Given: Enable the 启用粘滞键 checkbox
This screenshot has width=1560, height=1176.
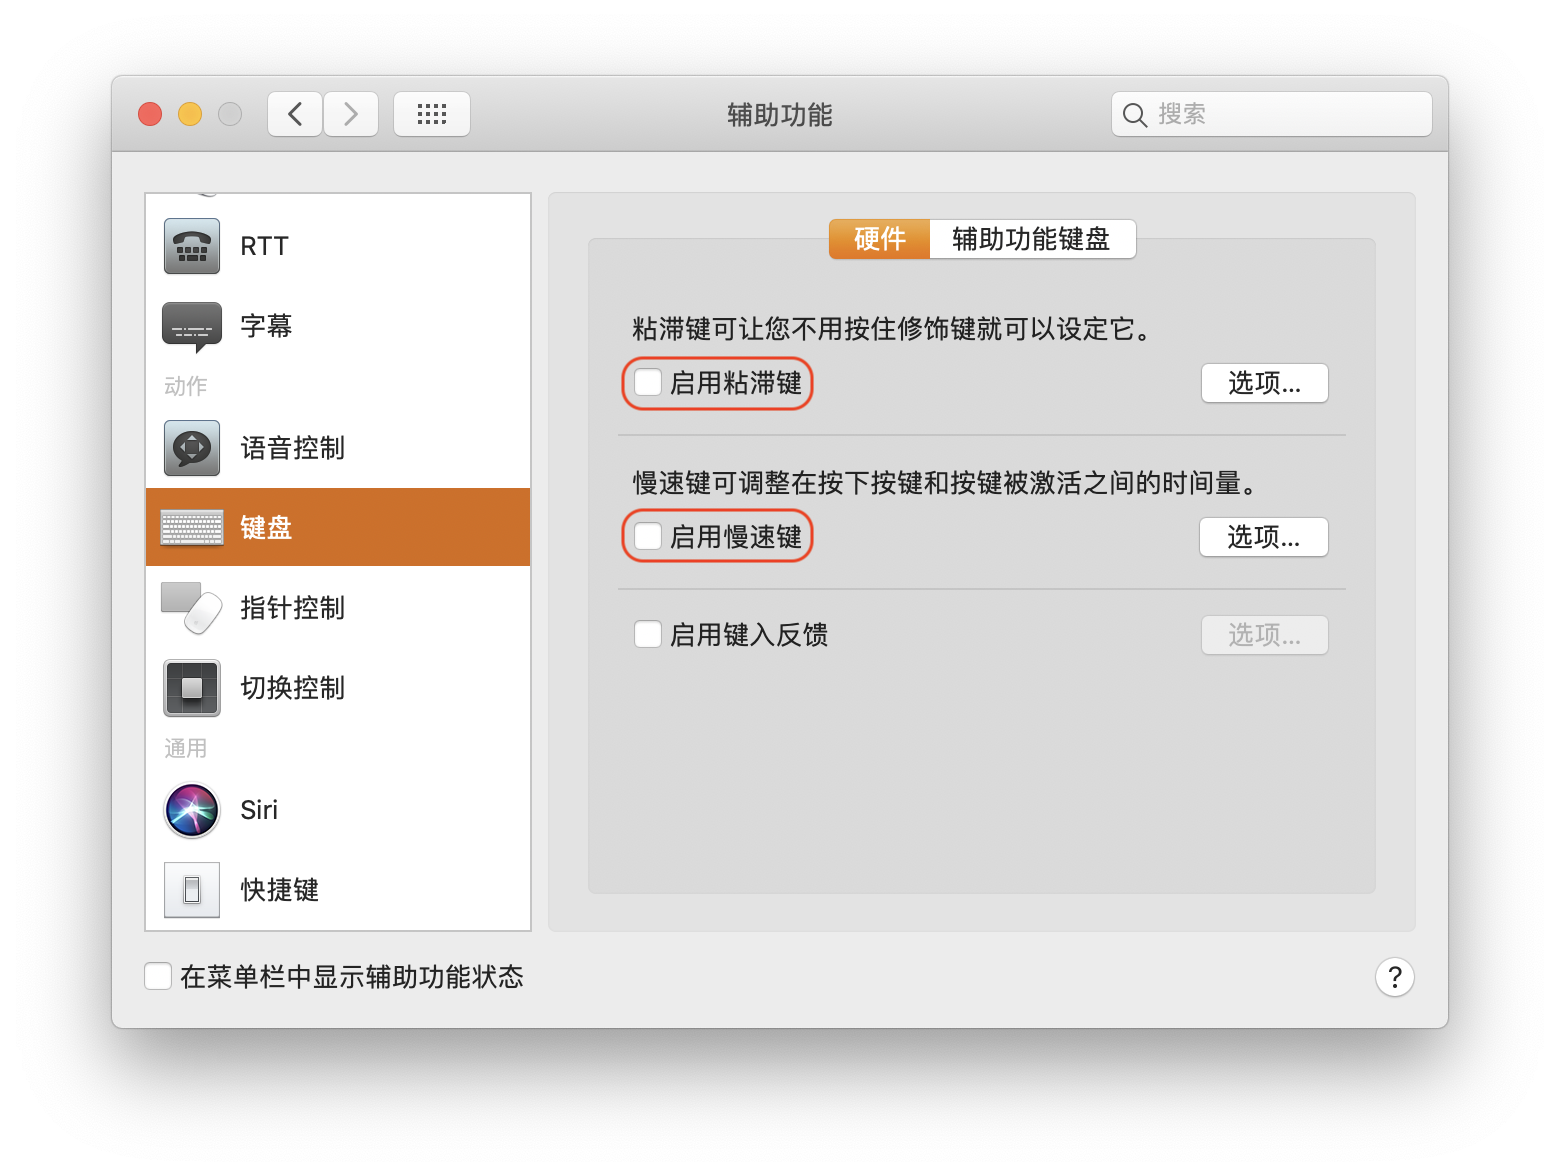Looking at the screenshot, I should (648, 383).
